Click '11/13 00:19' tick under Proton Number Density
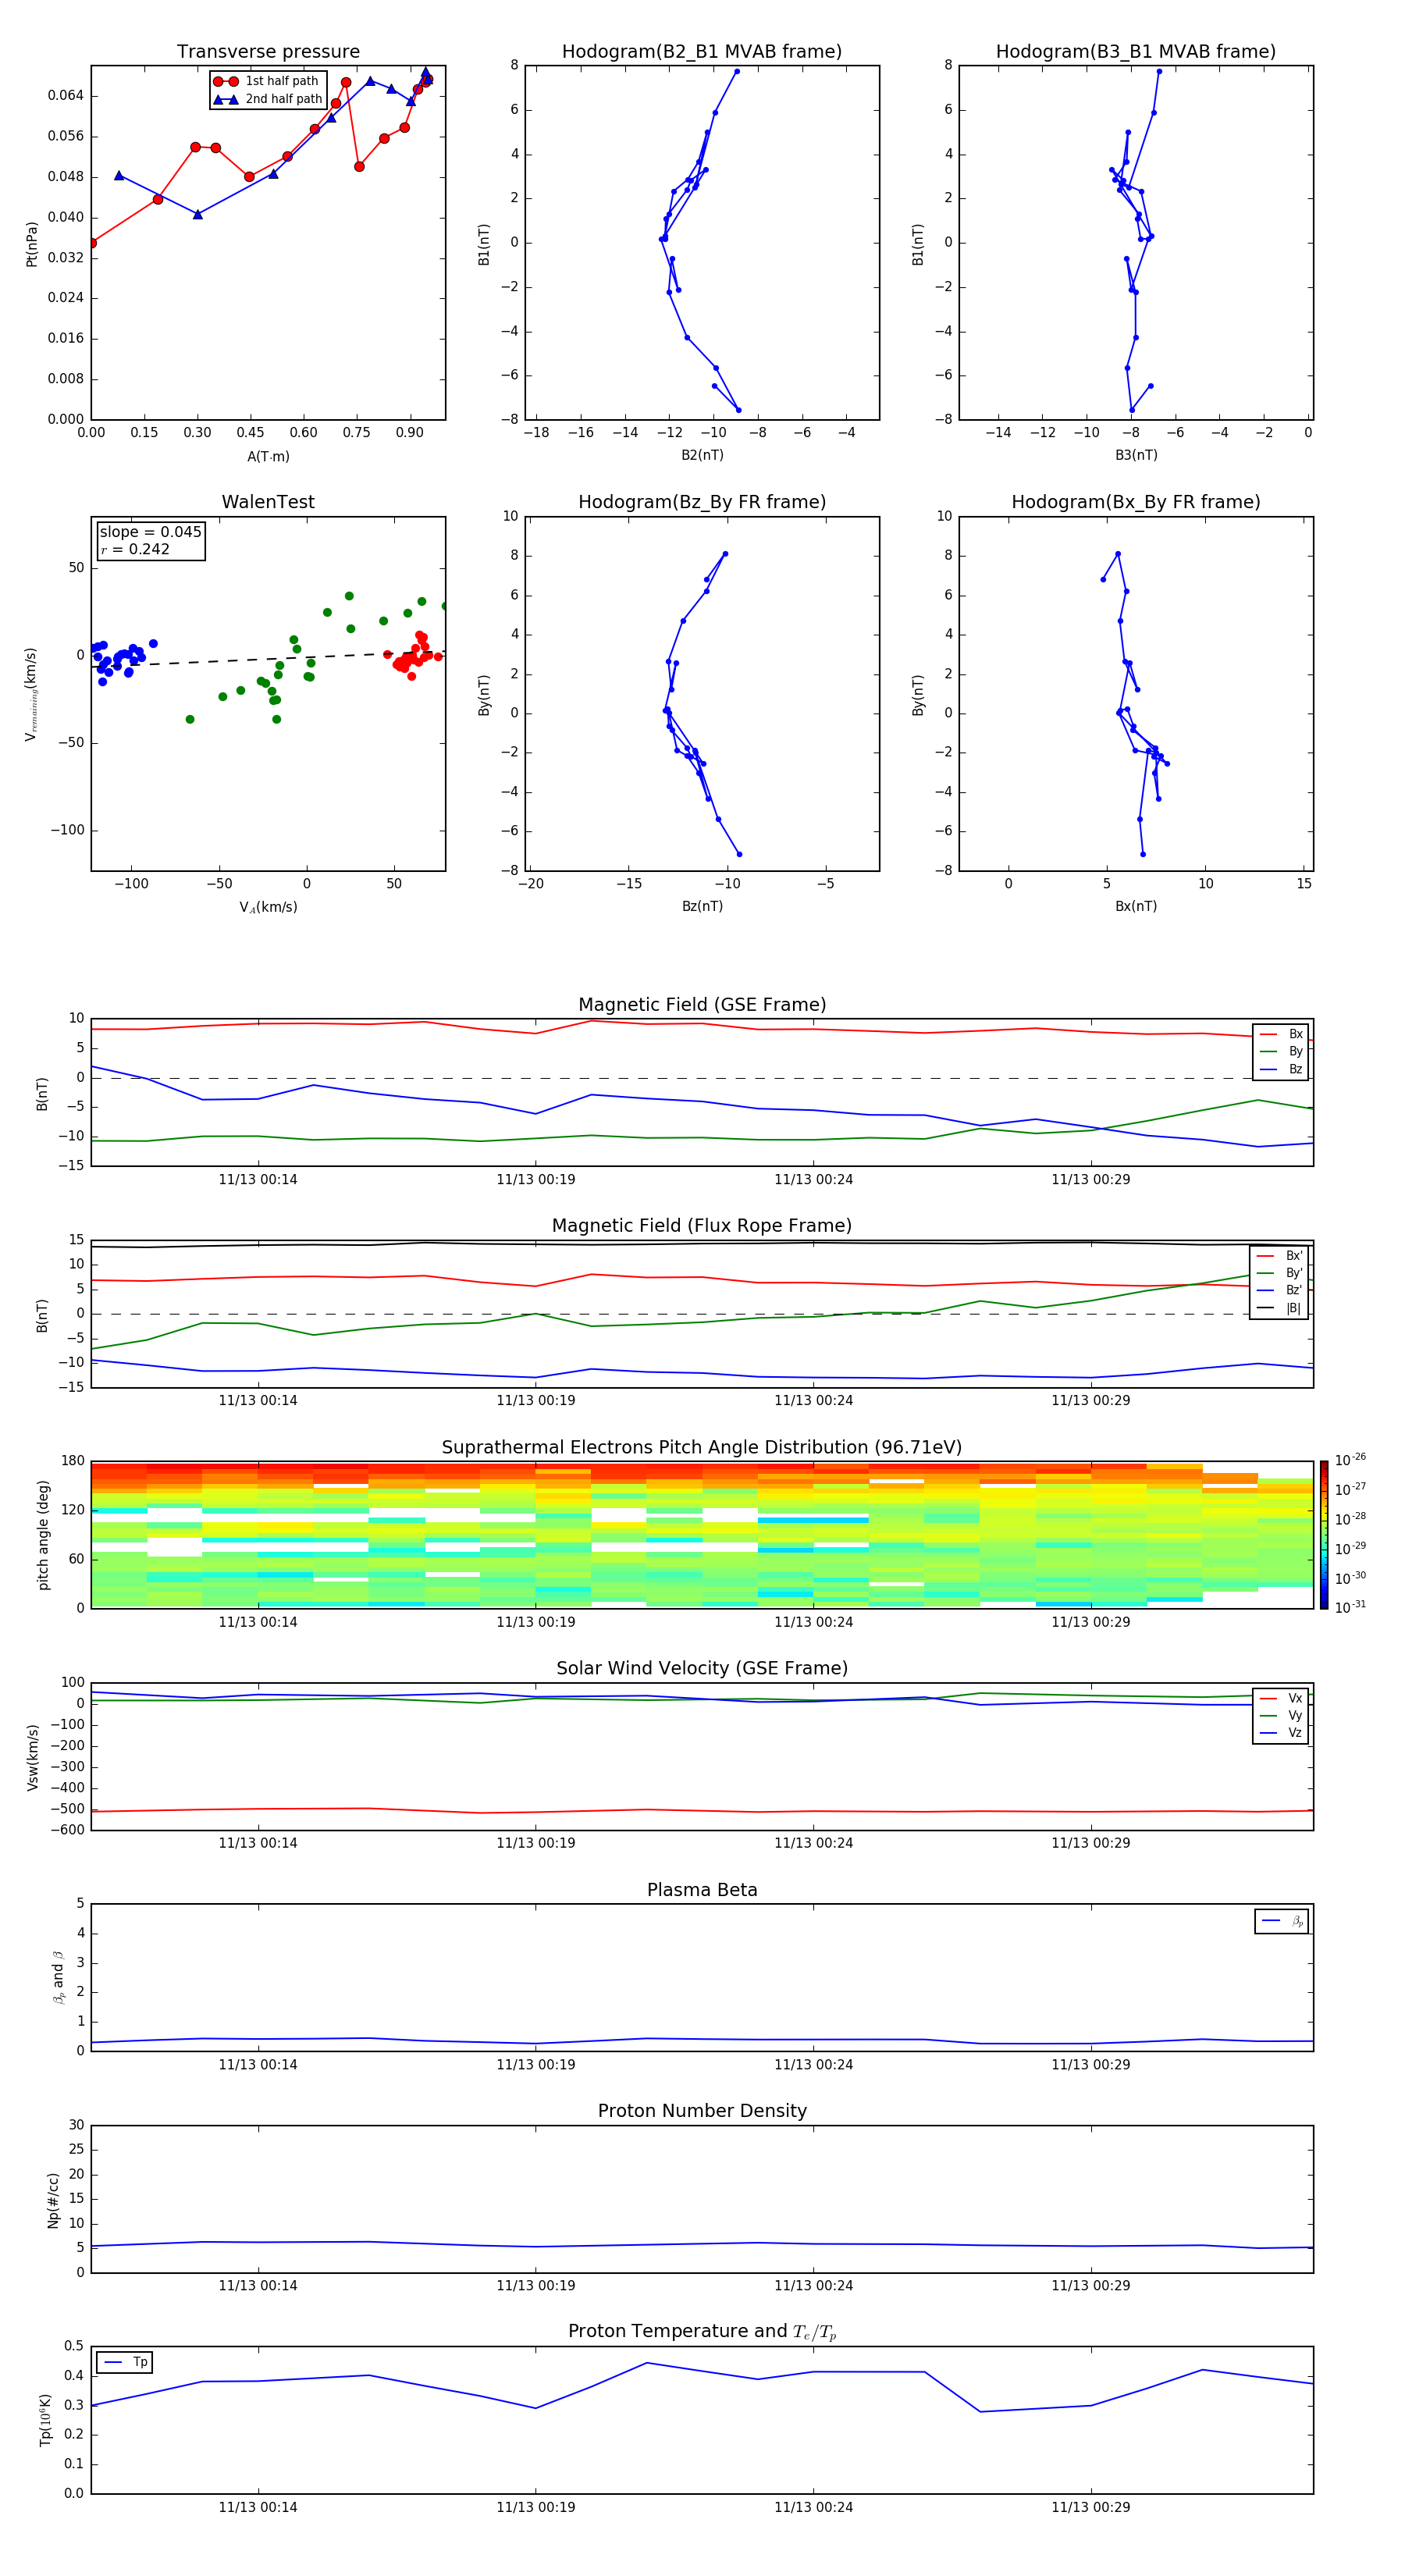 point(536,2285)
